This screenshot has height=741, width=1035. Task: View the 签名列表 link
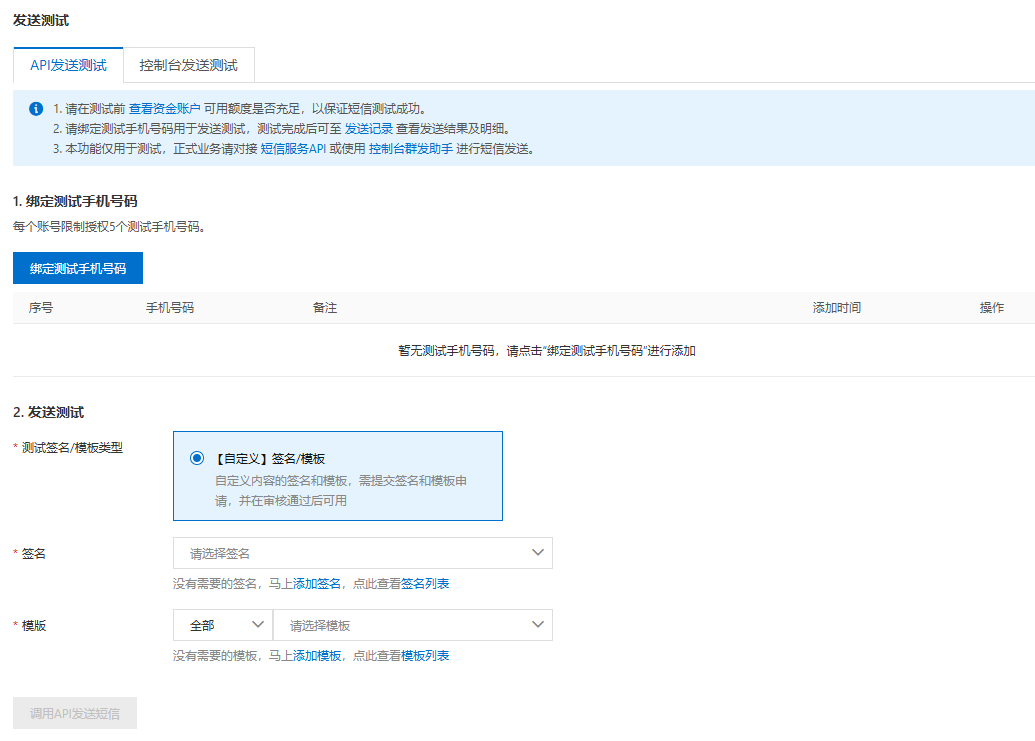(425, 583)
